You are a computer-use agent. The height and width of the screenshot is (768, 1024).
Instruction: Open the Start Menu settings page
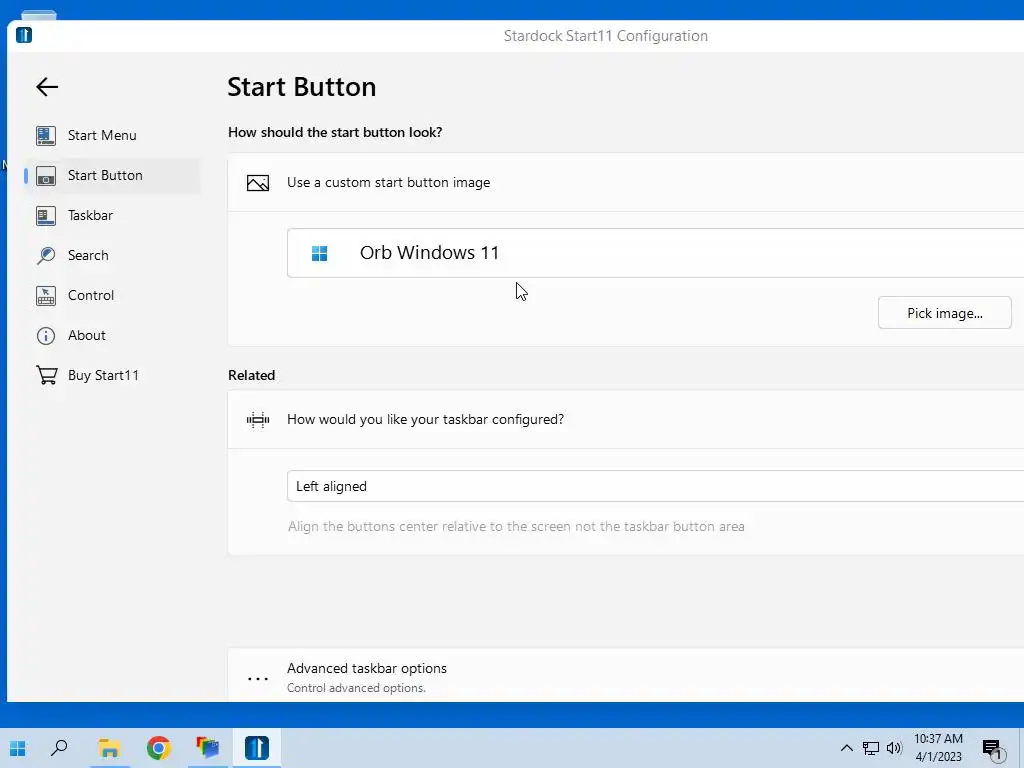tap(102, 135)
